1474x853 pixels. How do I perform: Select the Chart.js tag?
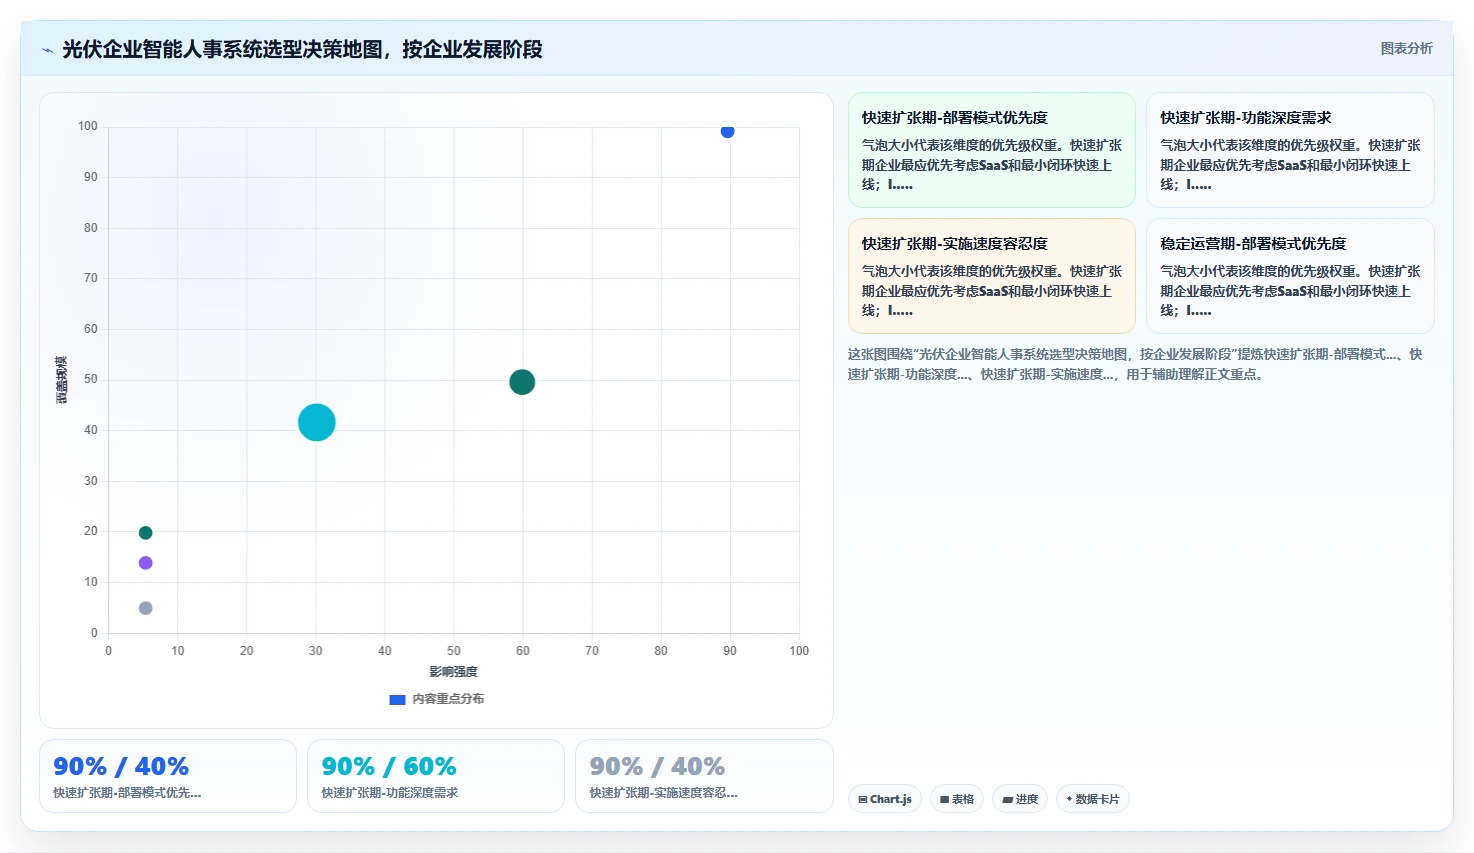click(x=885, y=799)
